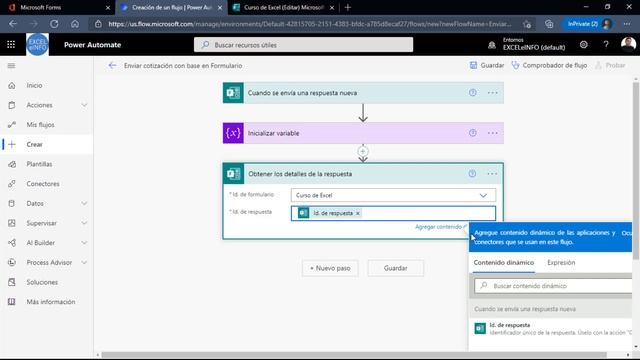Open the settings gear icon
640x360 pixels.
point(584,44)
